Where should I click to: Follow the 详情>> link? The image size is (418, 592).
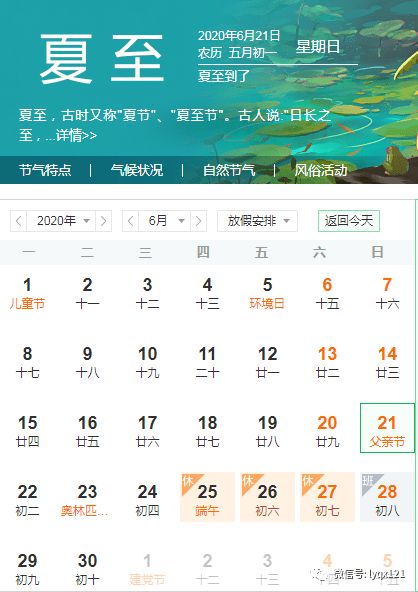click(x=77, y=135)
